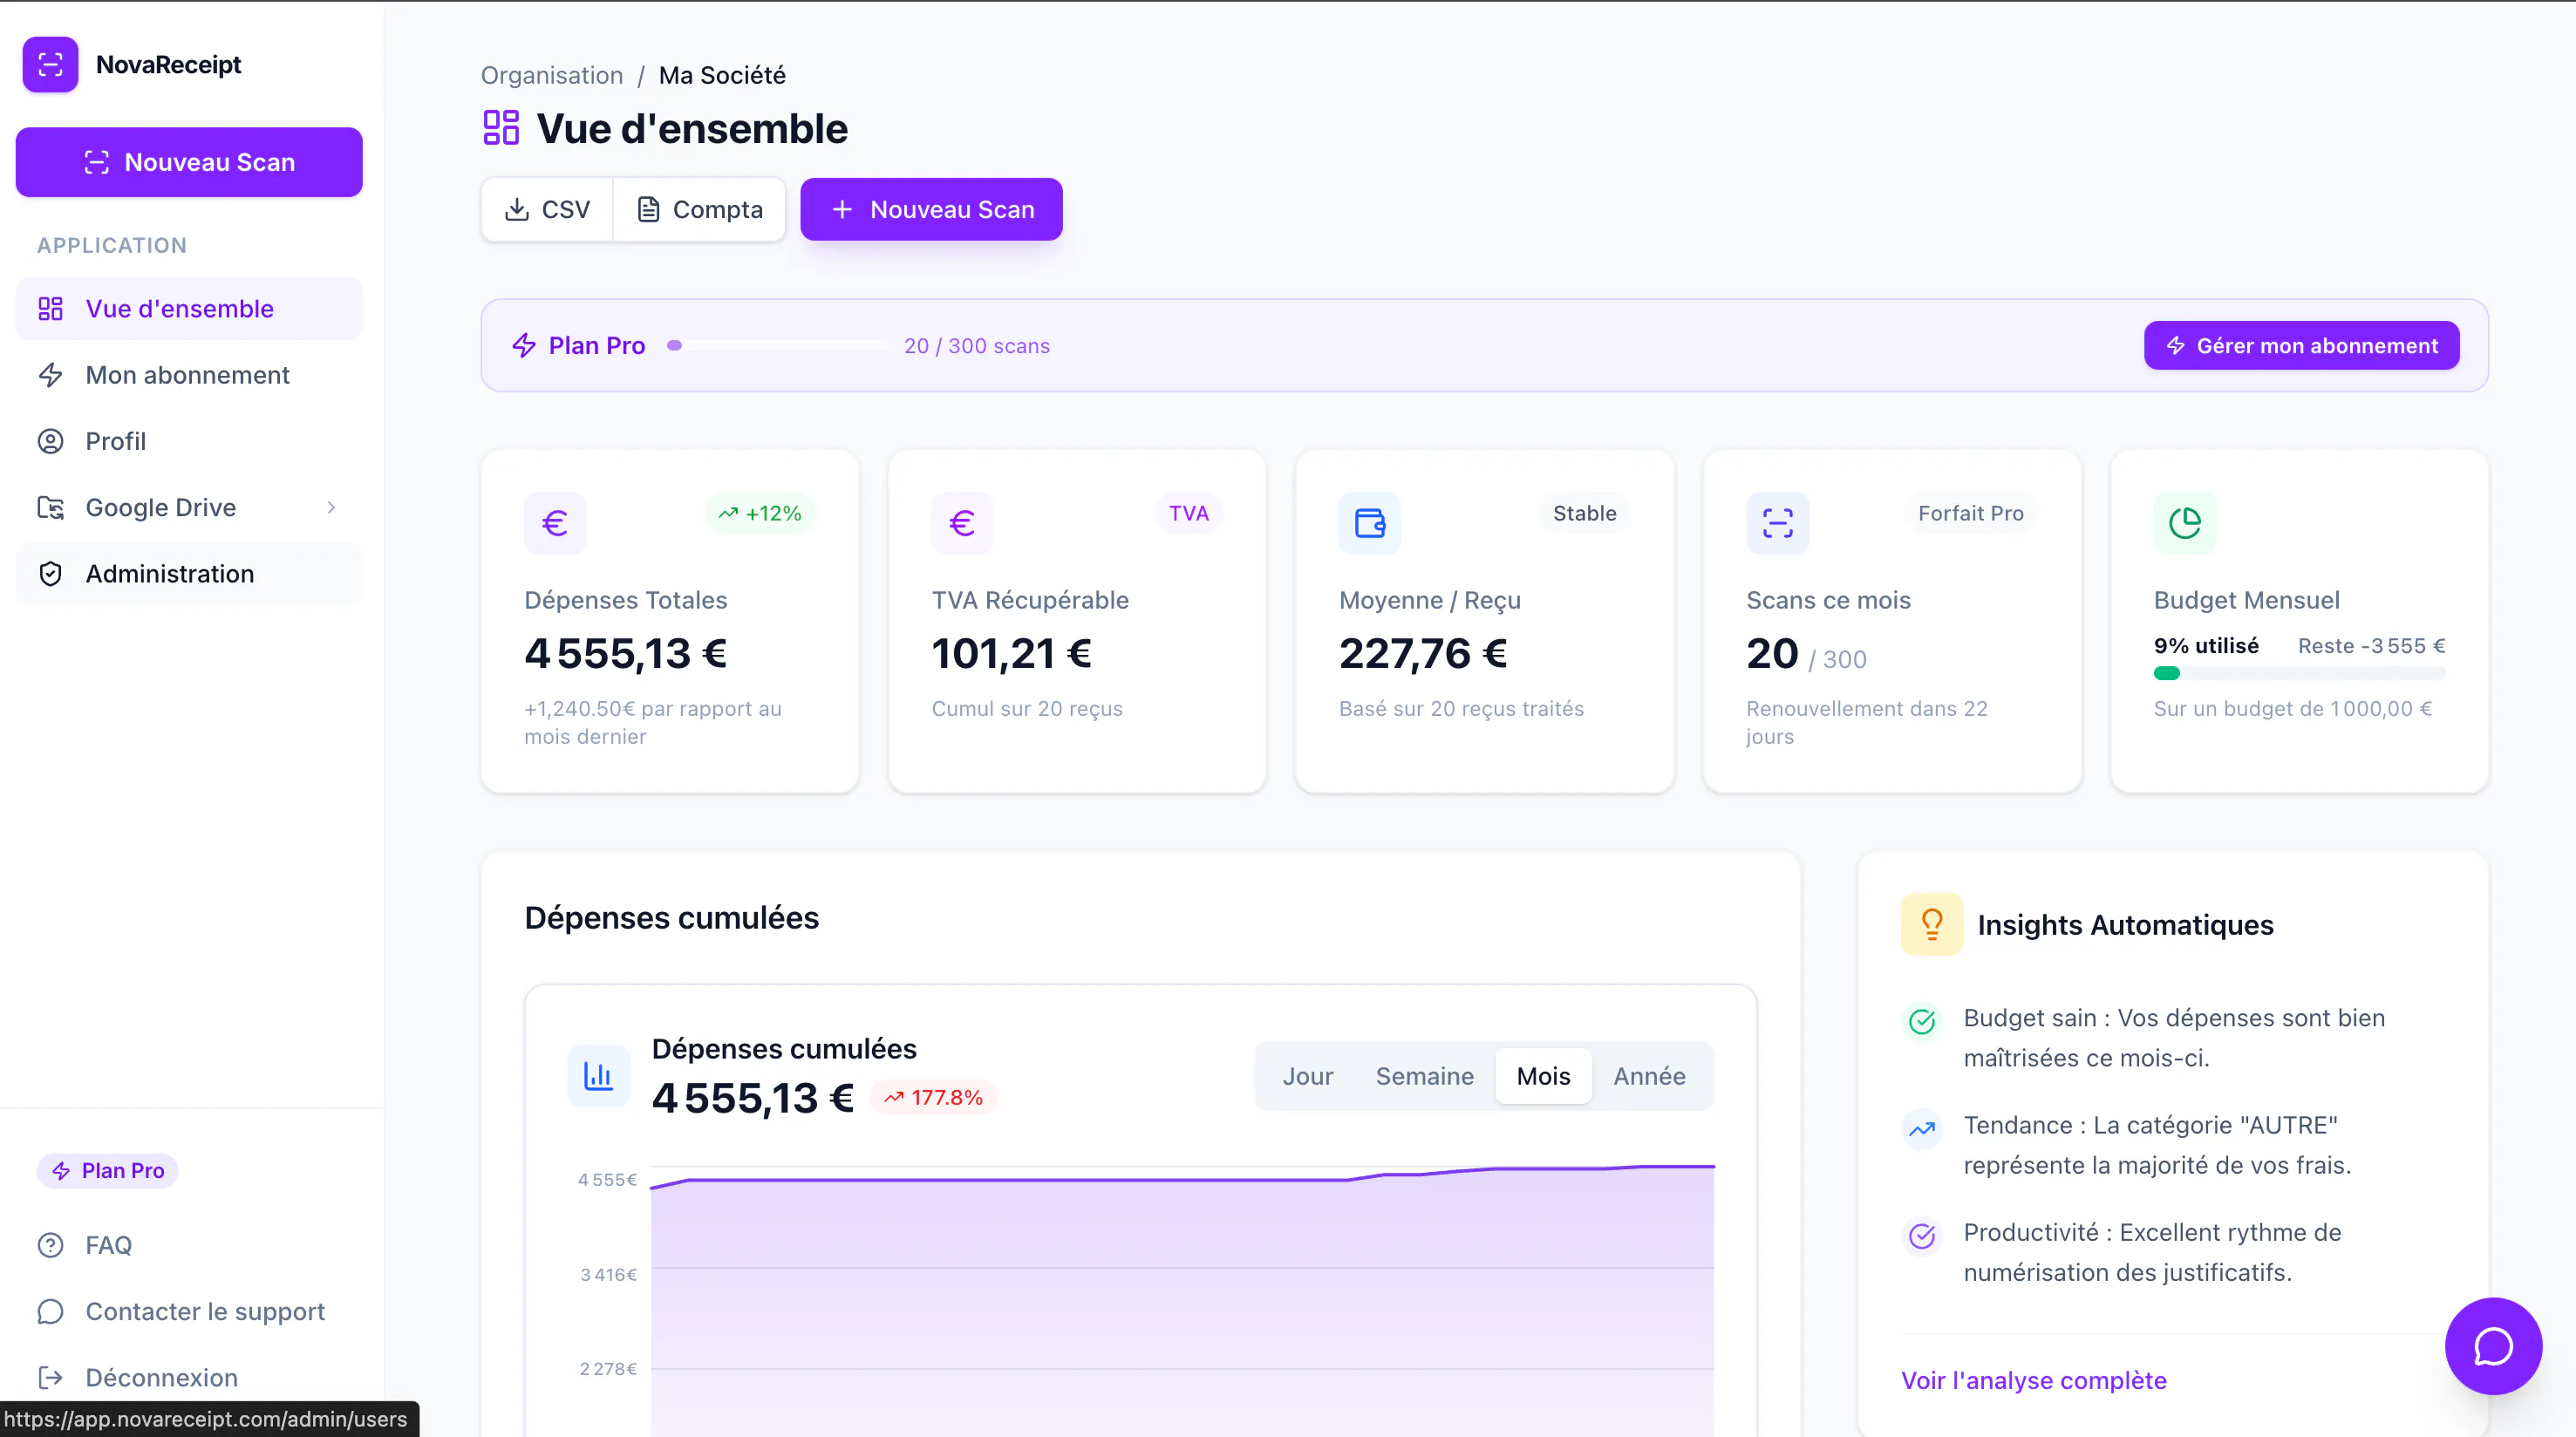This screenshot has height=1437, width=2576.
Task: Click the check icon next to Budget sain
Action: 1922,1021
